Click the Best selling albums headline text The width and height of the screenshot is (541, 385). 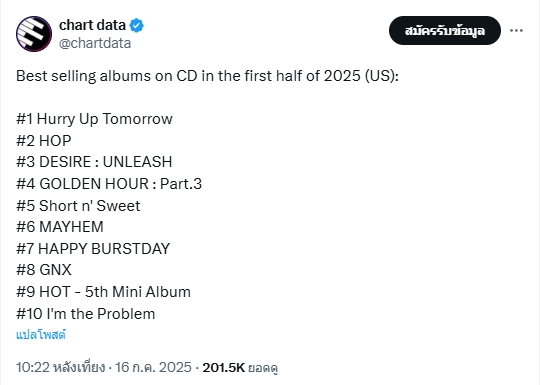(x=207, y=76)
